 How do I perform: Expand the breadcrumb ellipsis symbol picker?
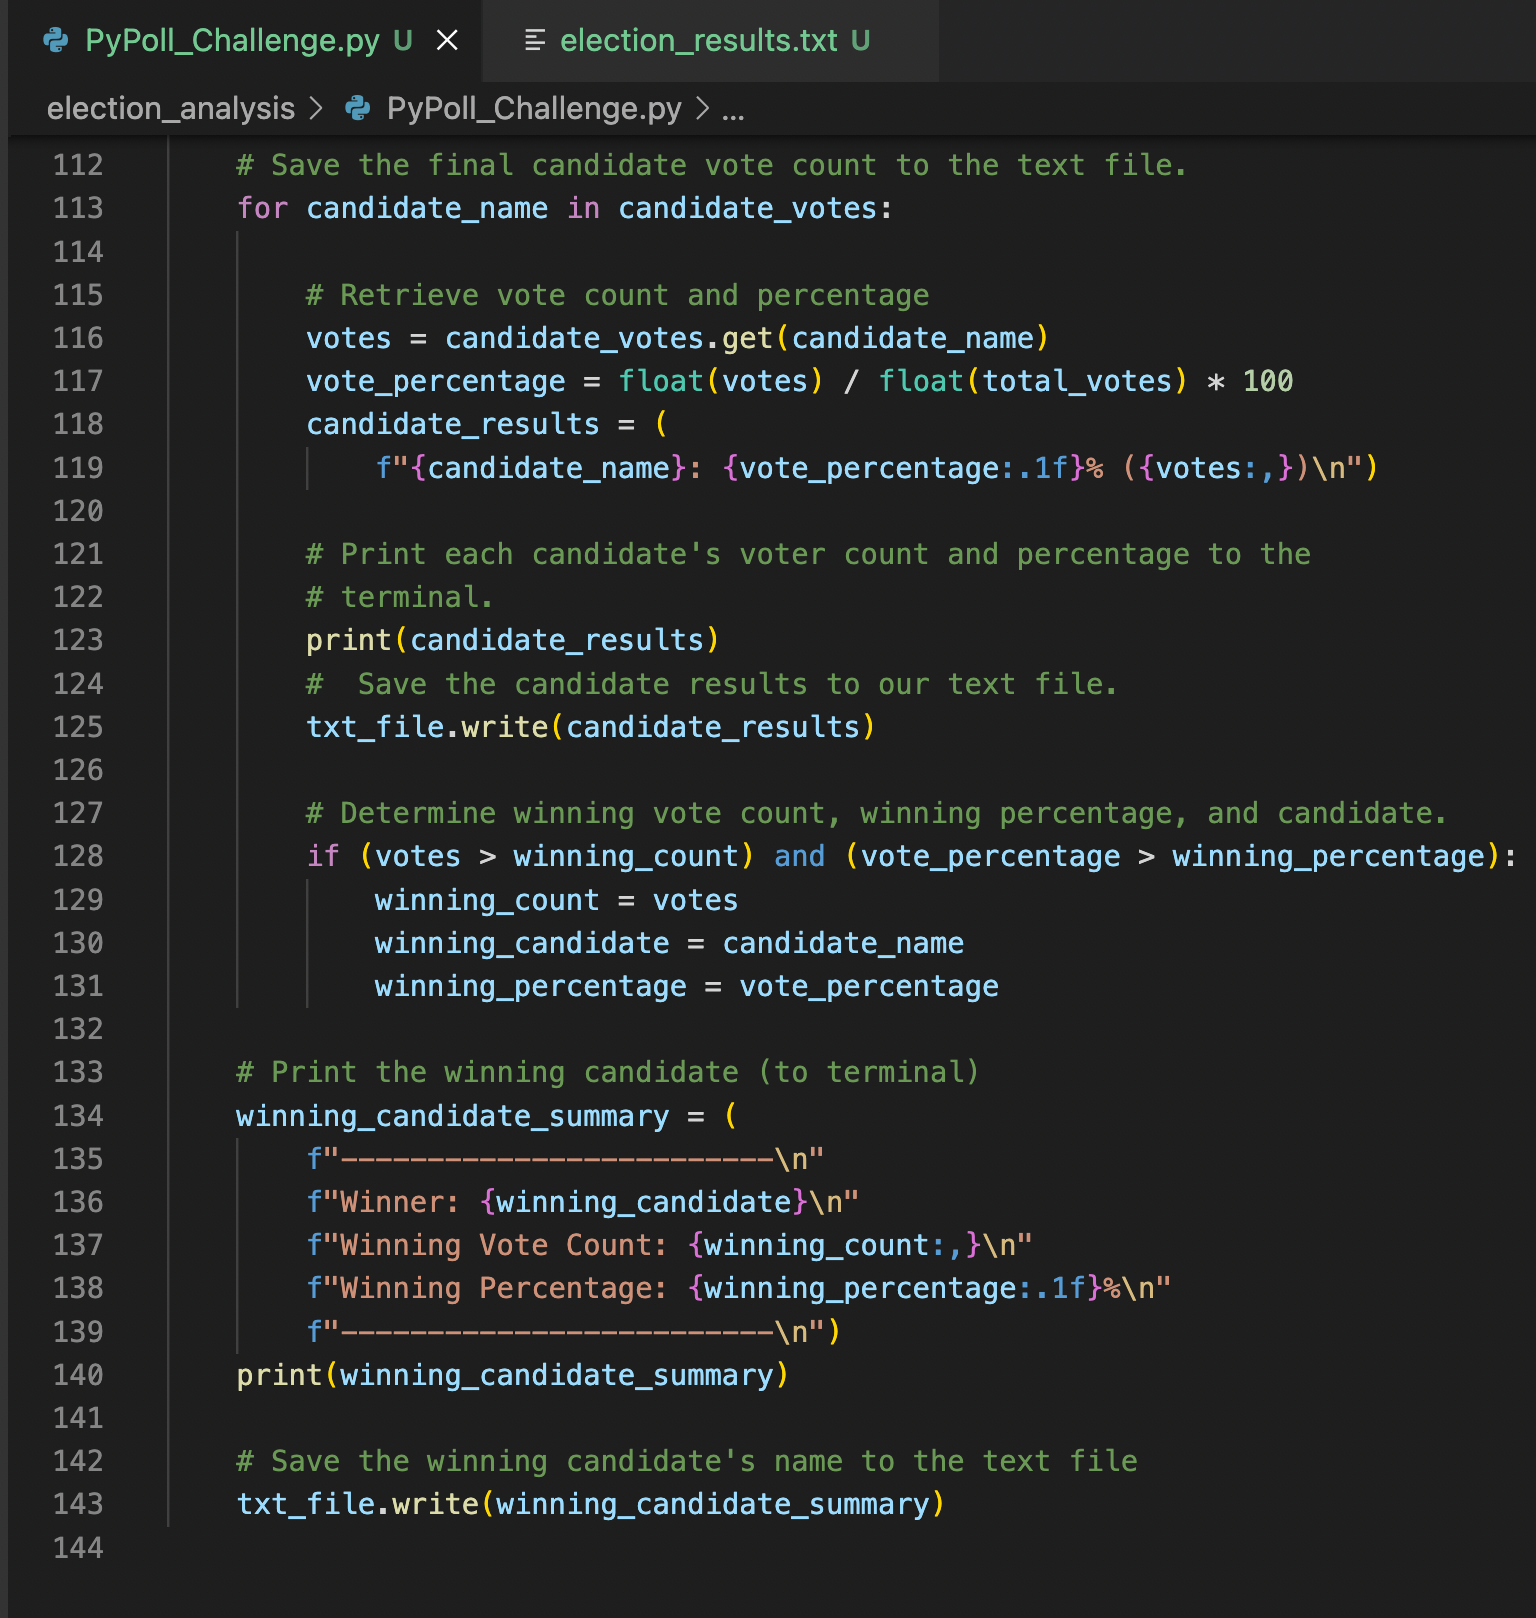pyautogui.click(x=733, y=110)
